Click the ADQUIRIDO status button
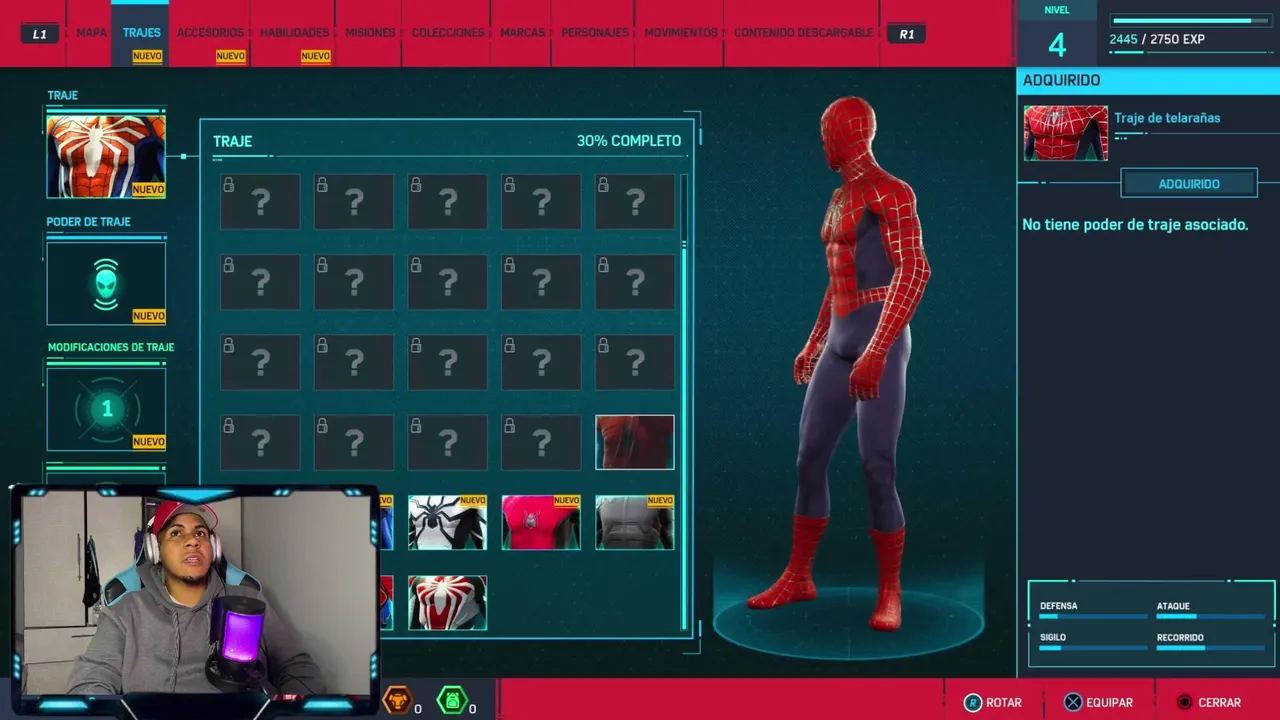The image size is (1280, 720). click(x=1189, y=183)
